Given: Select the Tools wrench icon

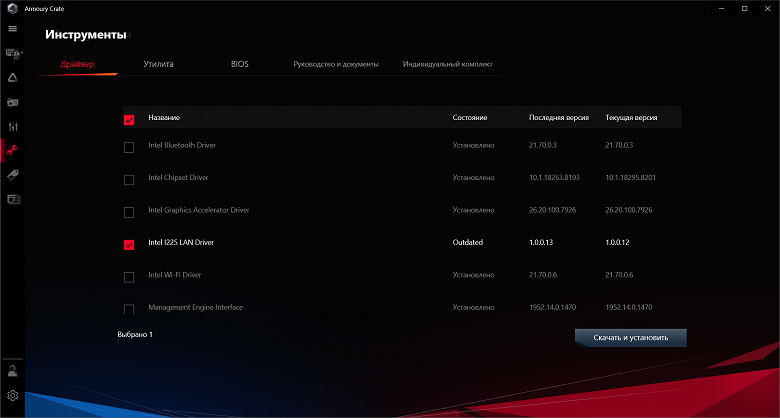Looking at the screenshot, I should (x=13, y=150).
